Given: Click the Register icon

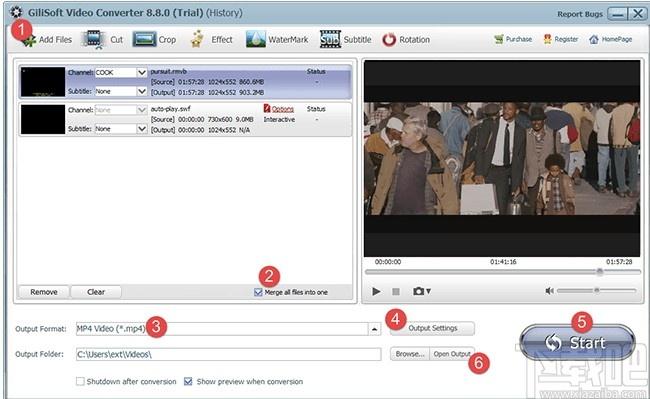Looking at the screenshot, I should 547,39.
